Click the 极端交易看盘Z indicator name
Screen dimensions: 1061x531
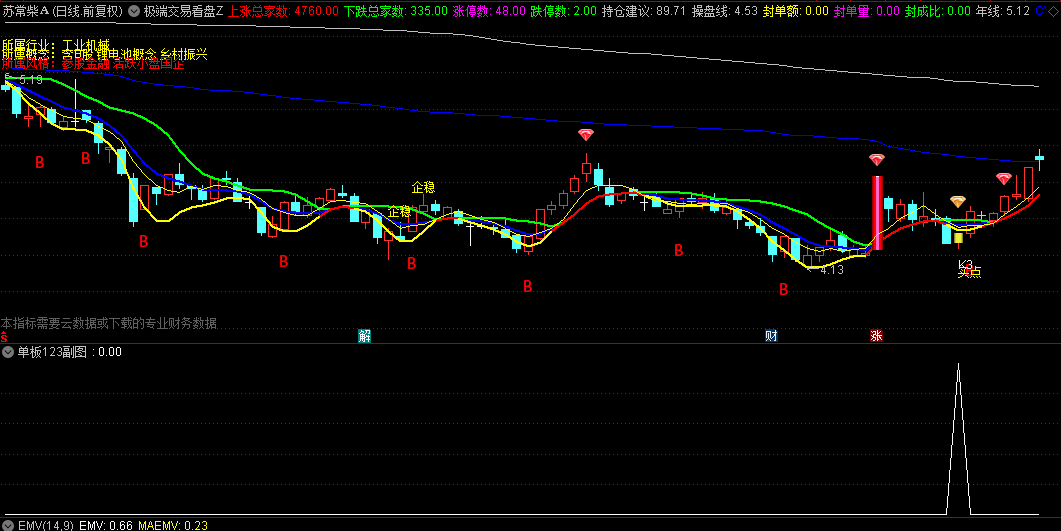pos(183,11)
